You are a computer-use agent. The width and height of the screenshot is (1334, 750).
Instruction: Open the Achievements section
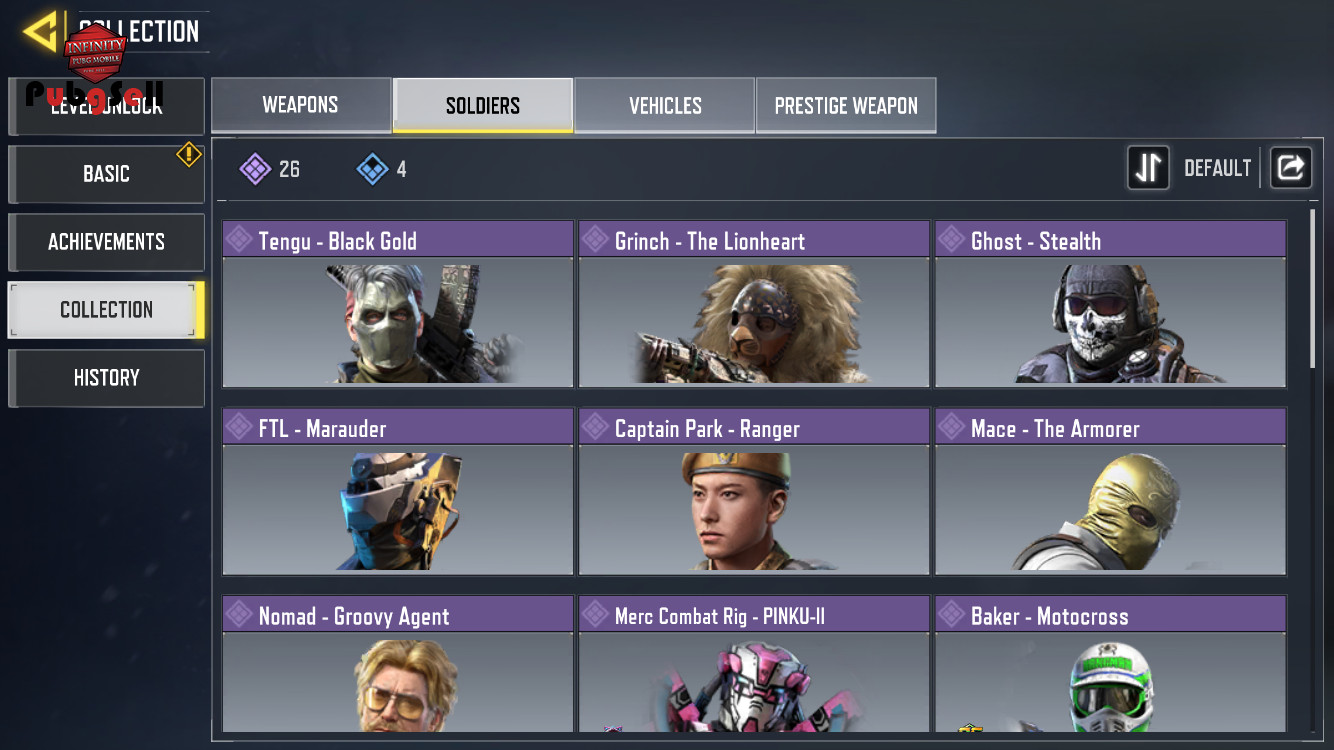[x=106, y=242]
